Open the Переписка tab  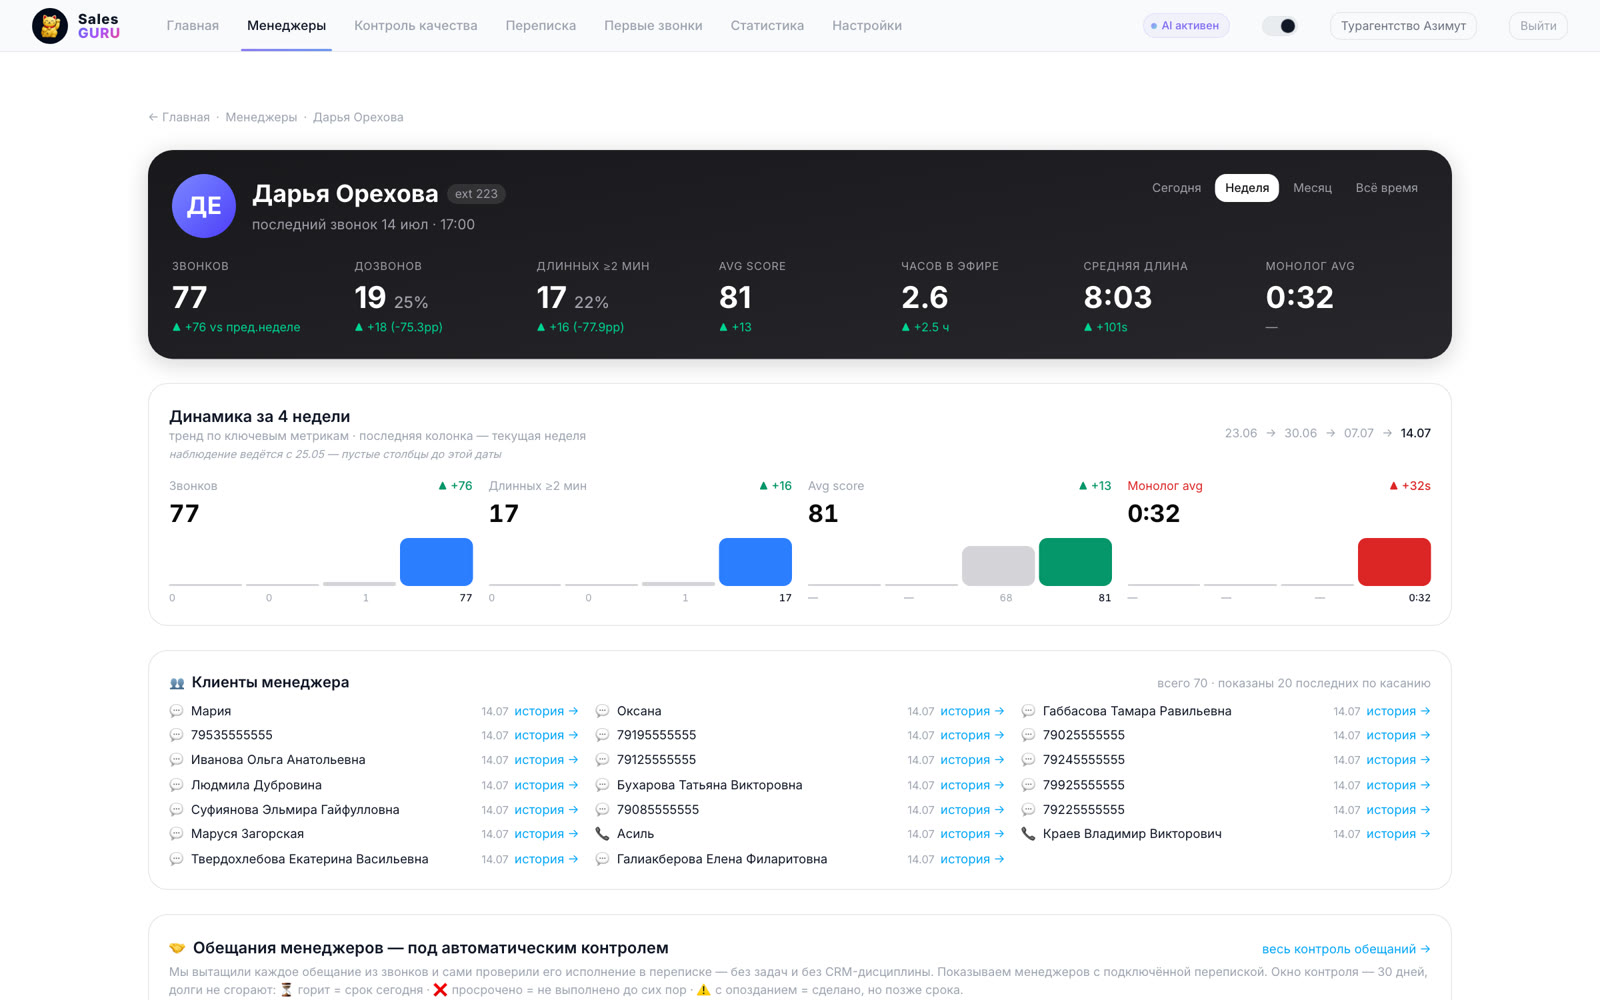pyautogui.click(x=541, y=26)
